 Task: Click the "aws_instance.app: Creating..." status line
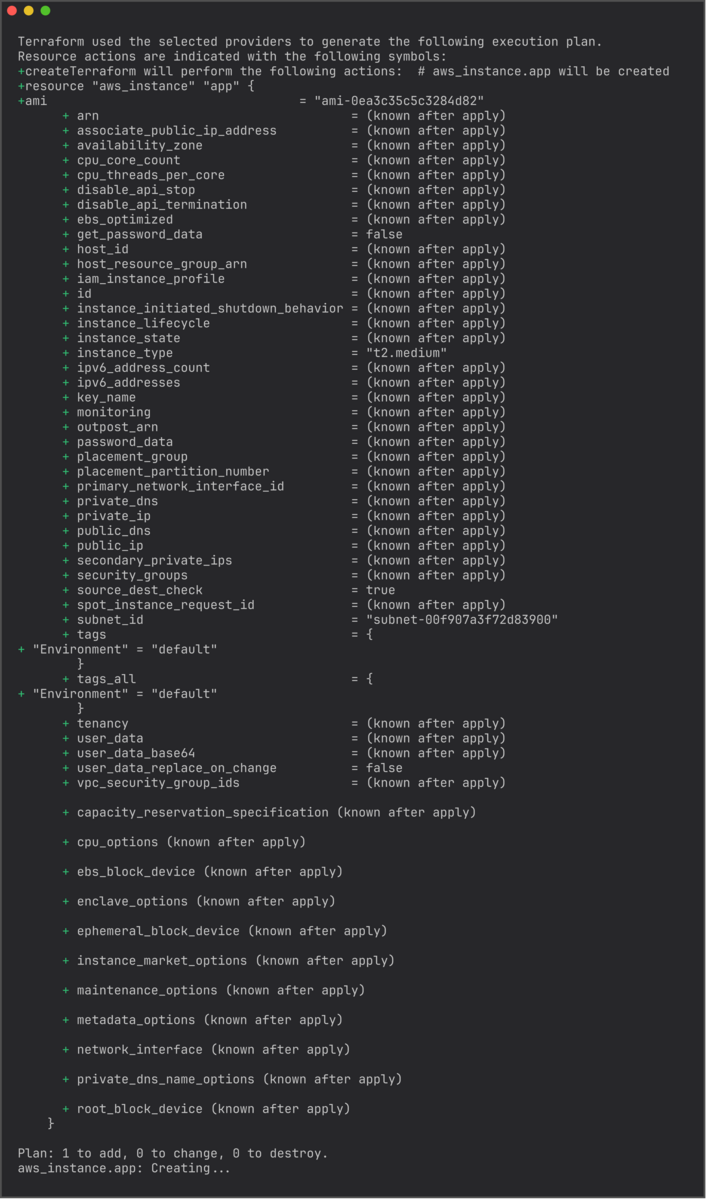124,1168
